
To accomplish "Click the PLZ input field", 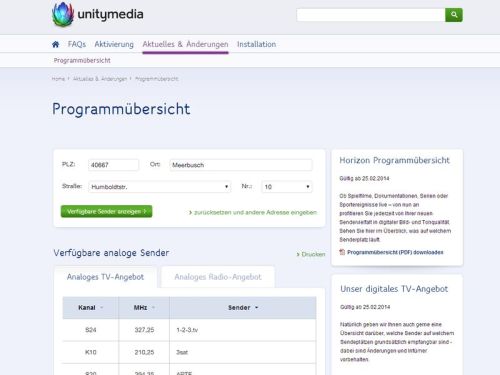I will [x=113, y=165].
